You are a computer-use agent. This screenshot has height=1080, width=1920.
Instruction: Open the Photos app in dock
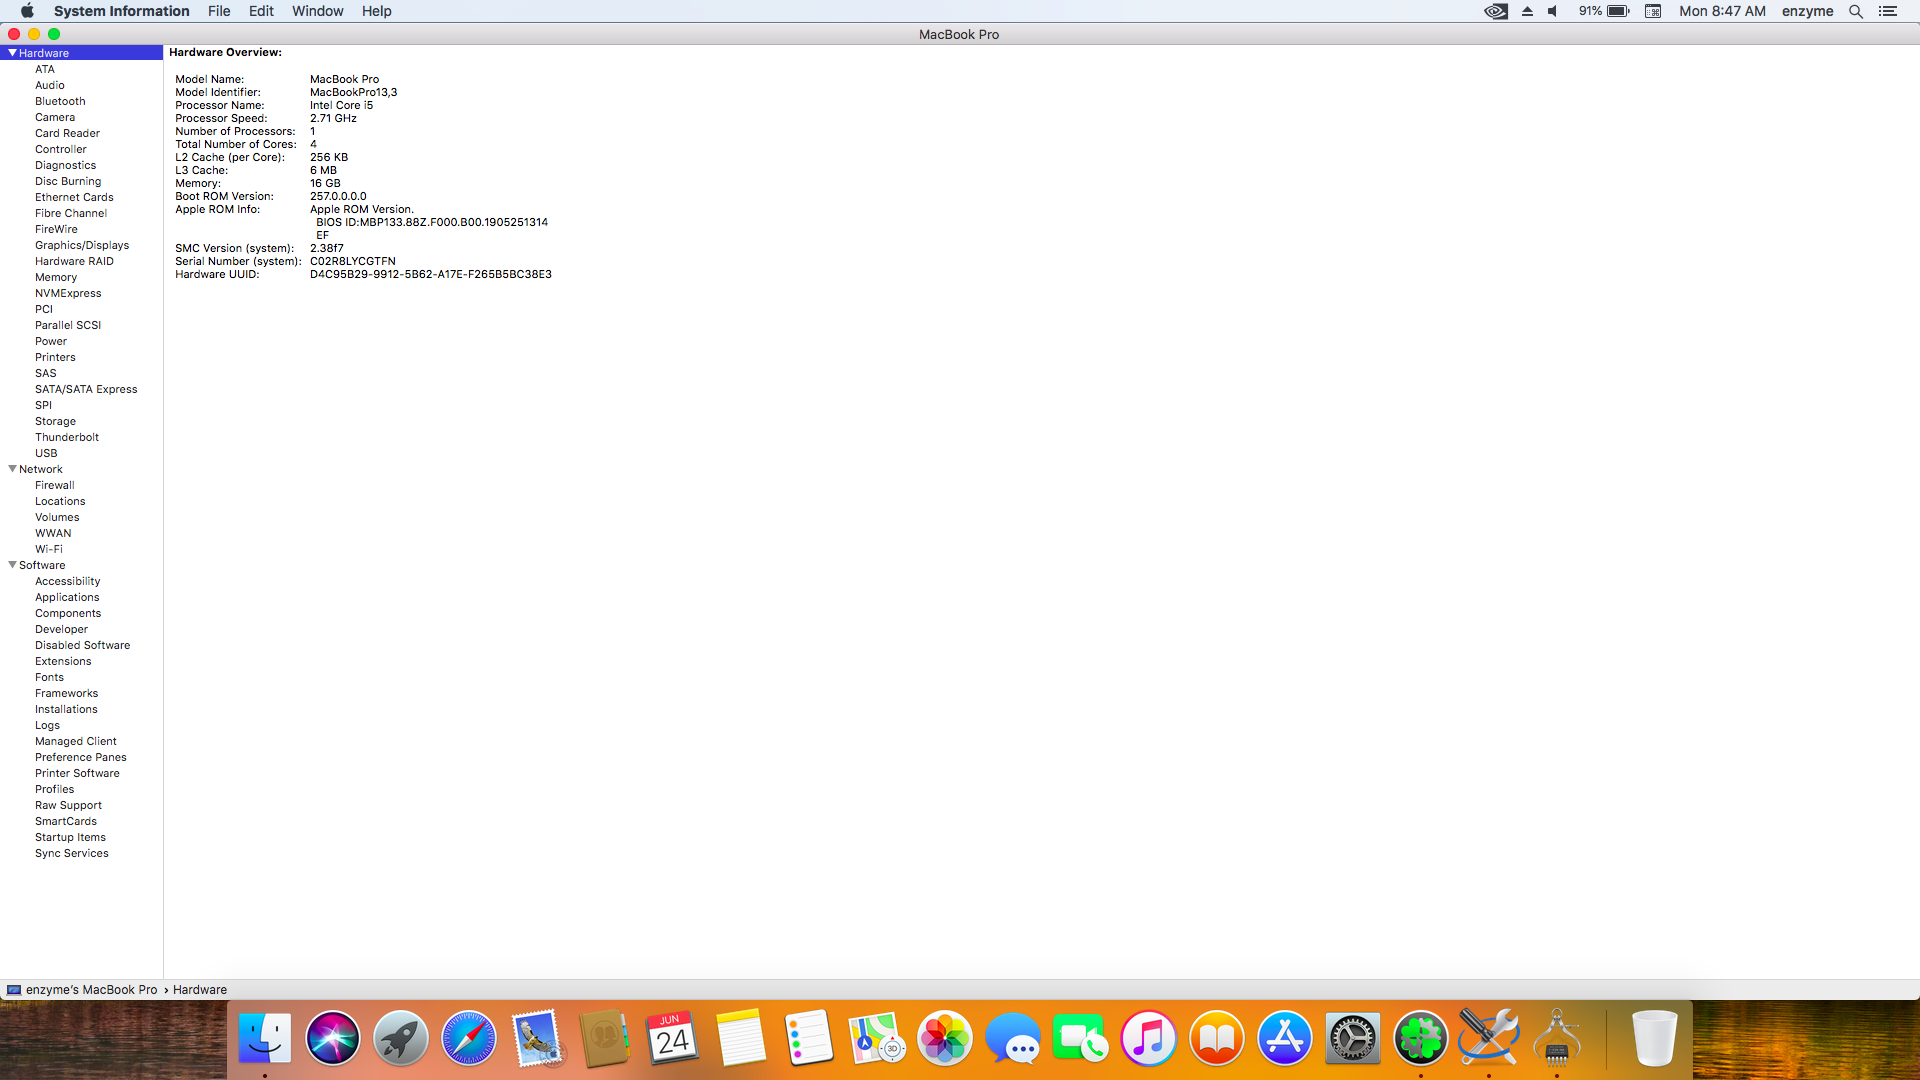tap(944, 1039)
